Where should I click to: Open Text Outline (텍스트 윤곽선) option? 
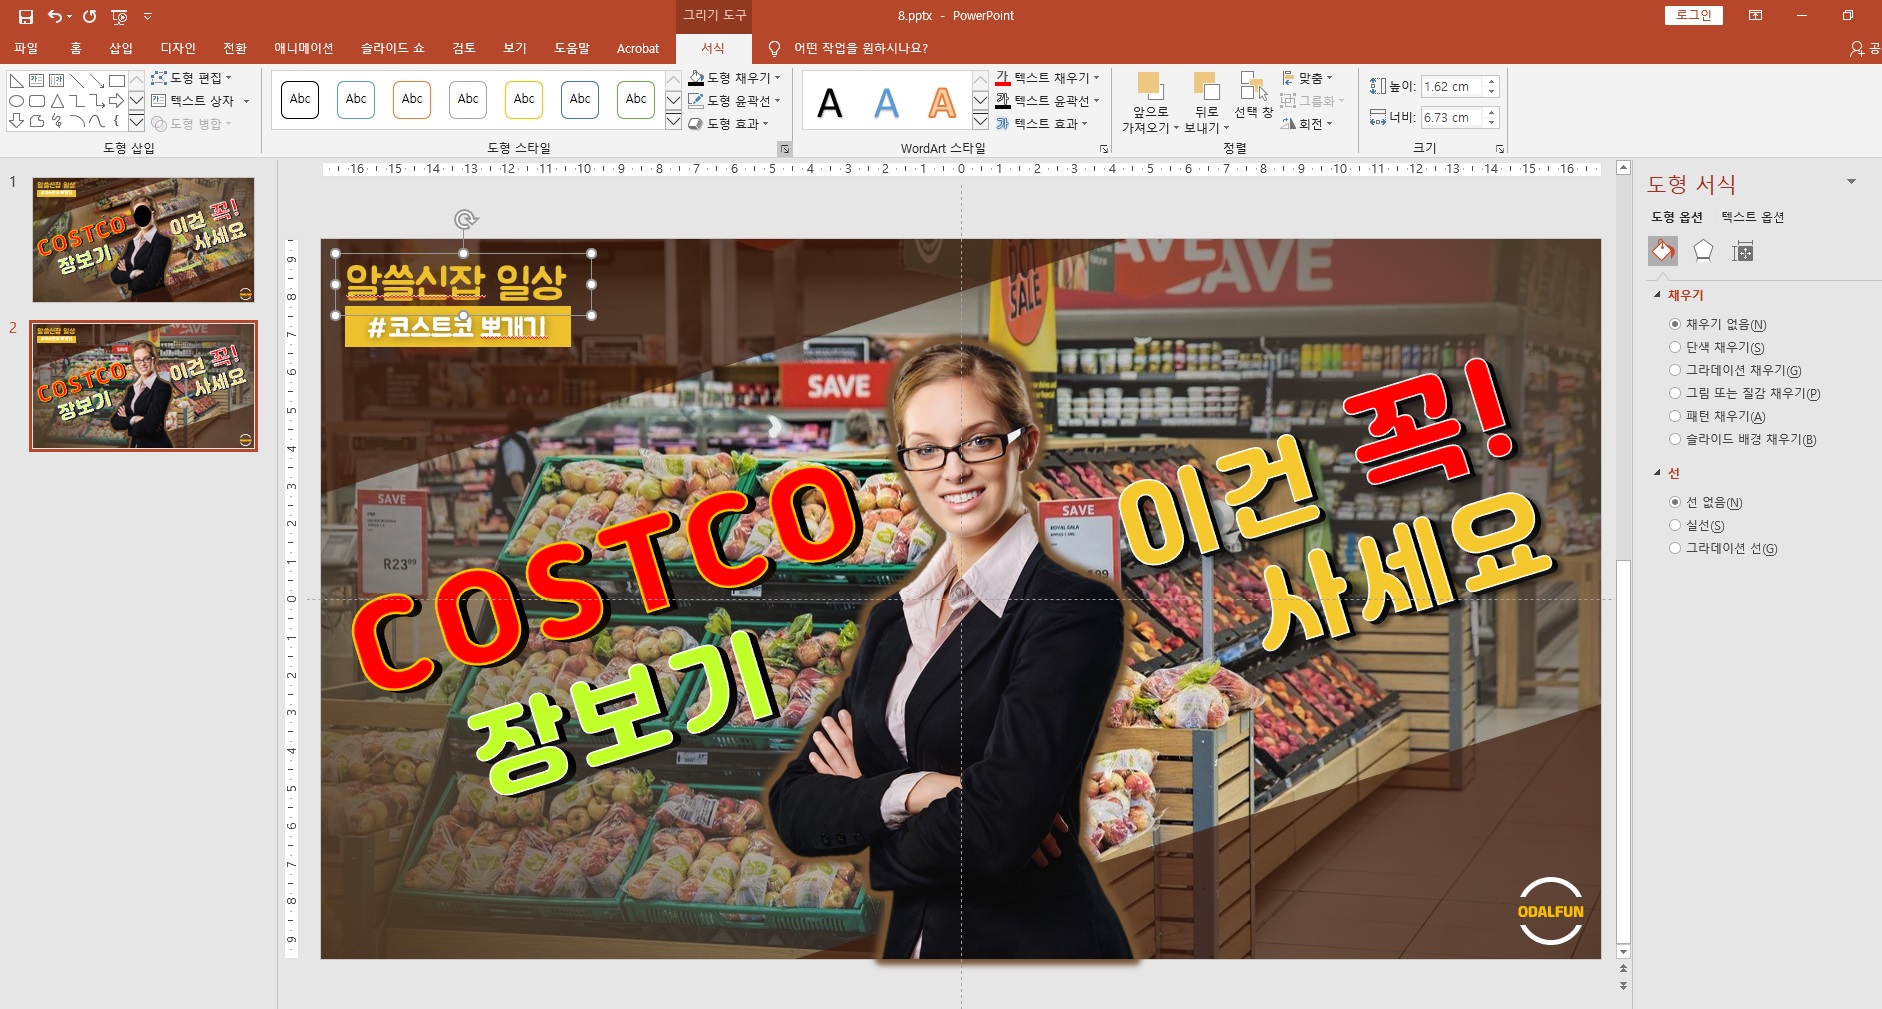[x=1047, y=100]
